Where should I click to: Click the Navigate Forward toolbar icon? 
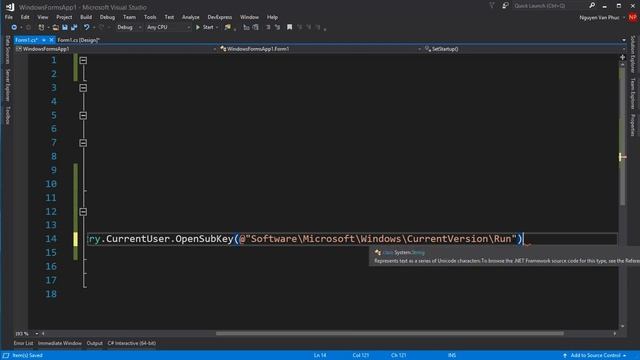coord(29,27)
